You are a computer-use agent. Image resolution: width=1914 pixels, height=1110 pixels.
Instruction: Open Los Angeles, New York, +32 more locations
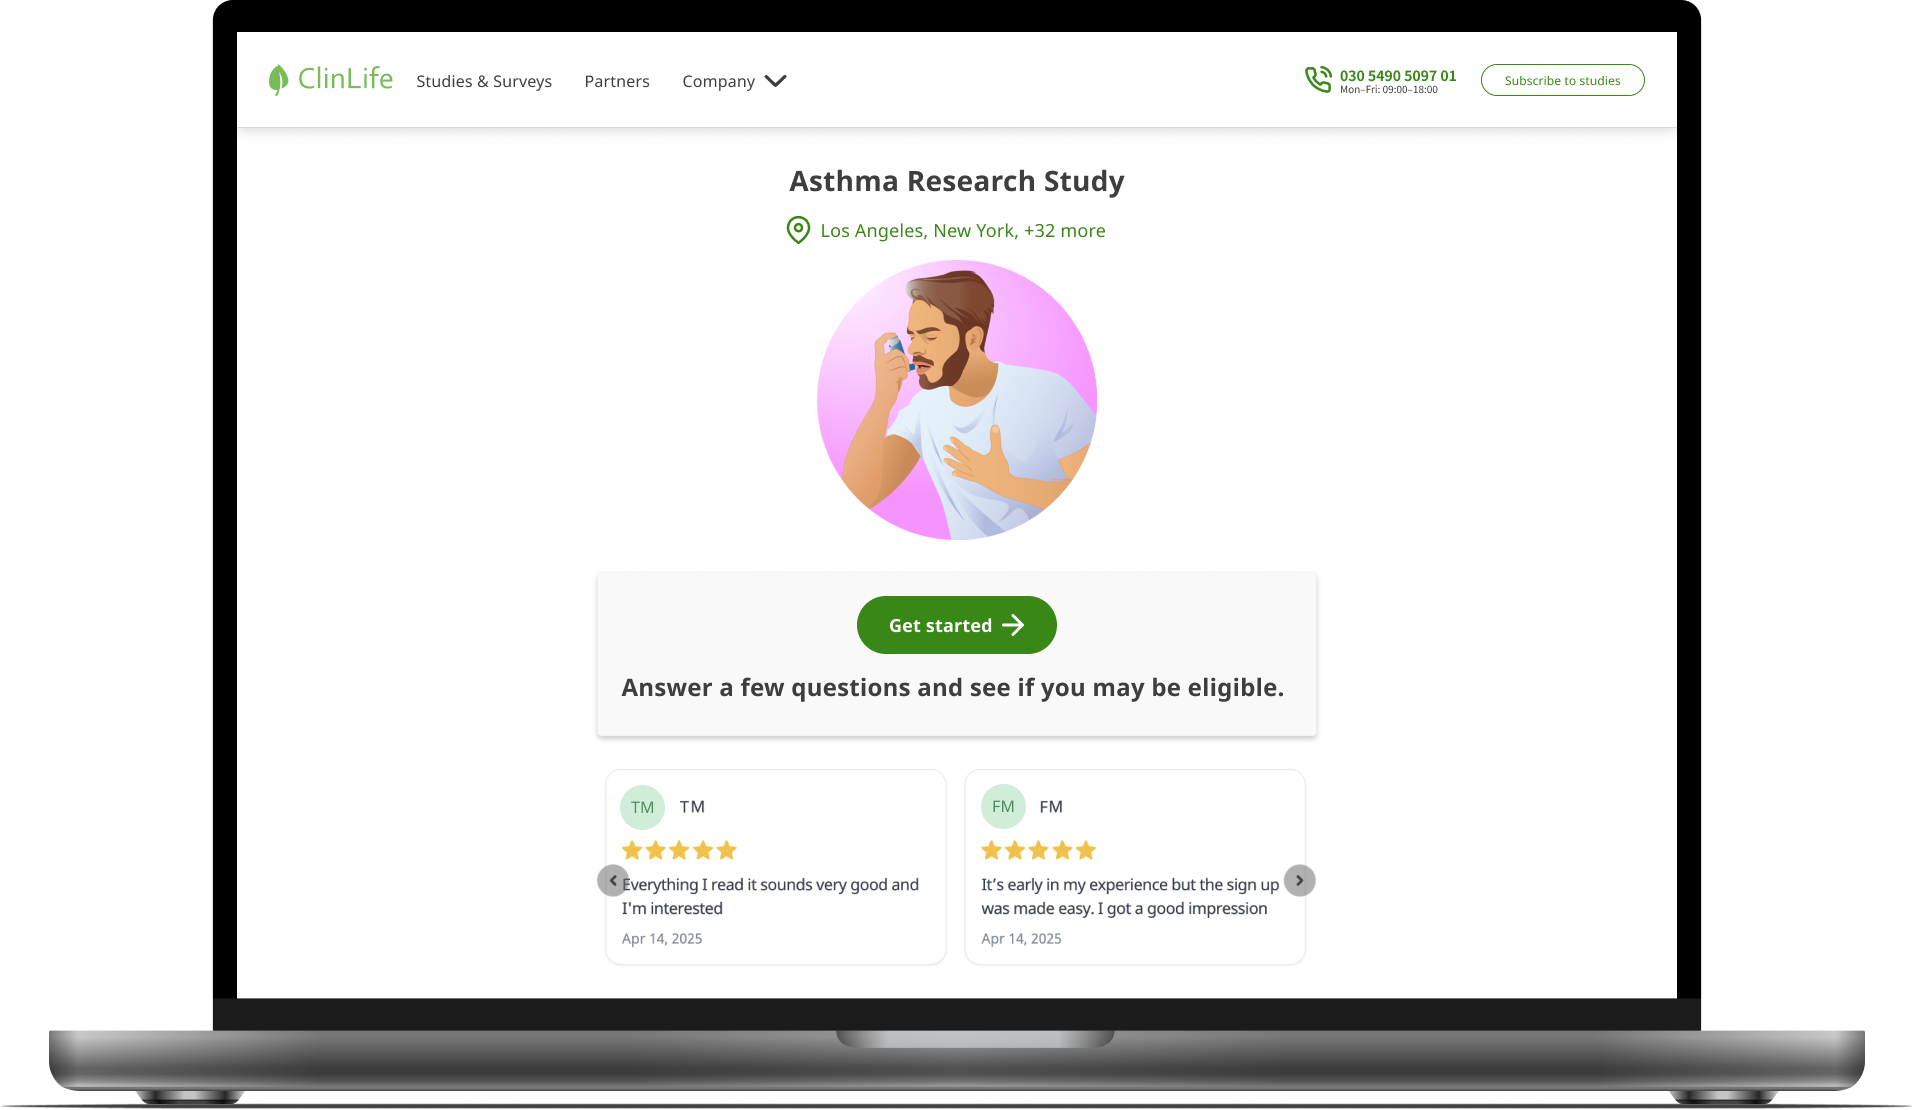pyautogui.click(x=962, y=231)
